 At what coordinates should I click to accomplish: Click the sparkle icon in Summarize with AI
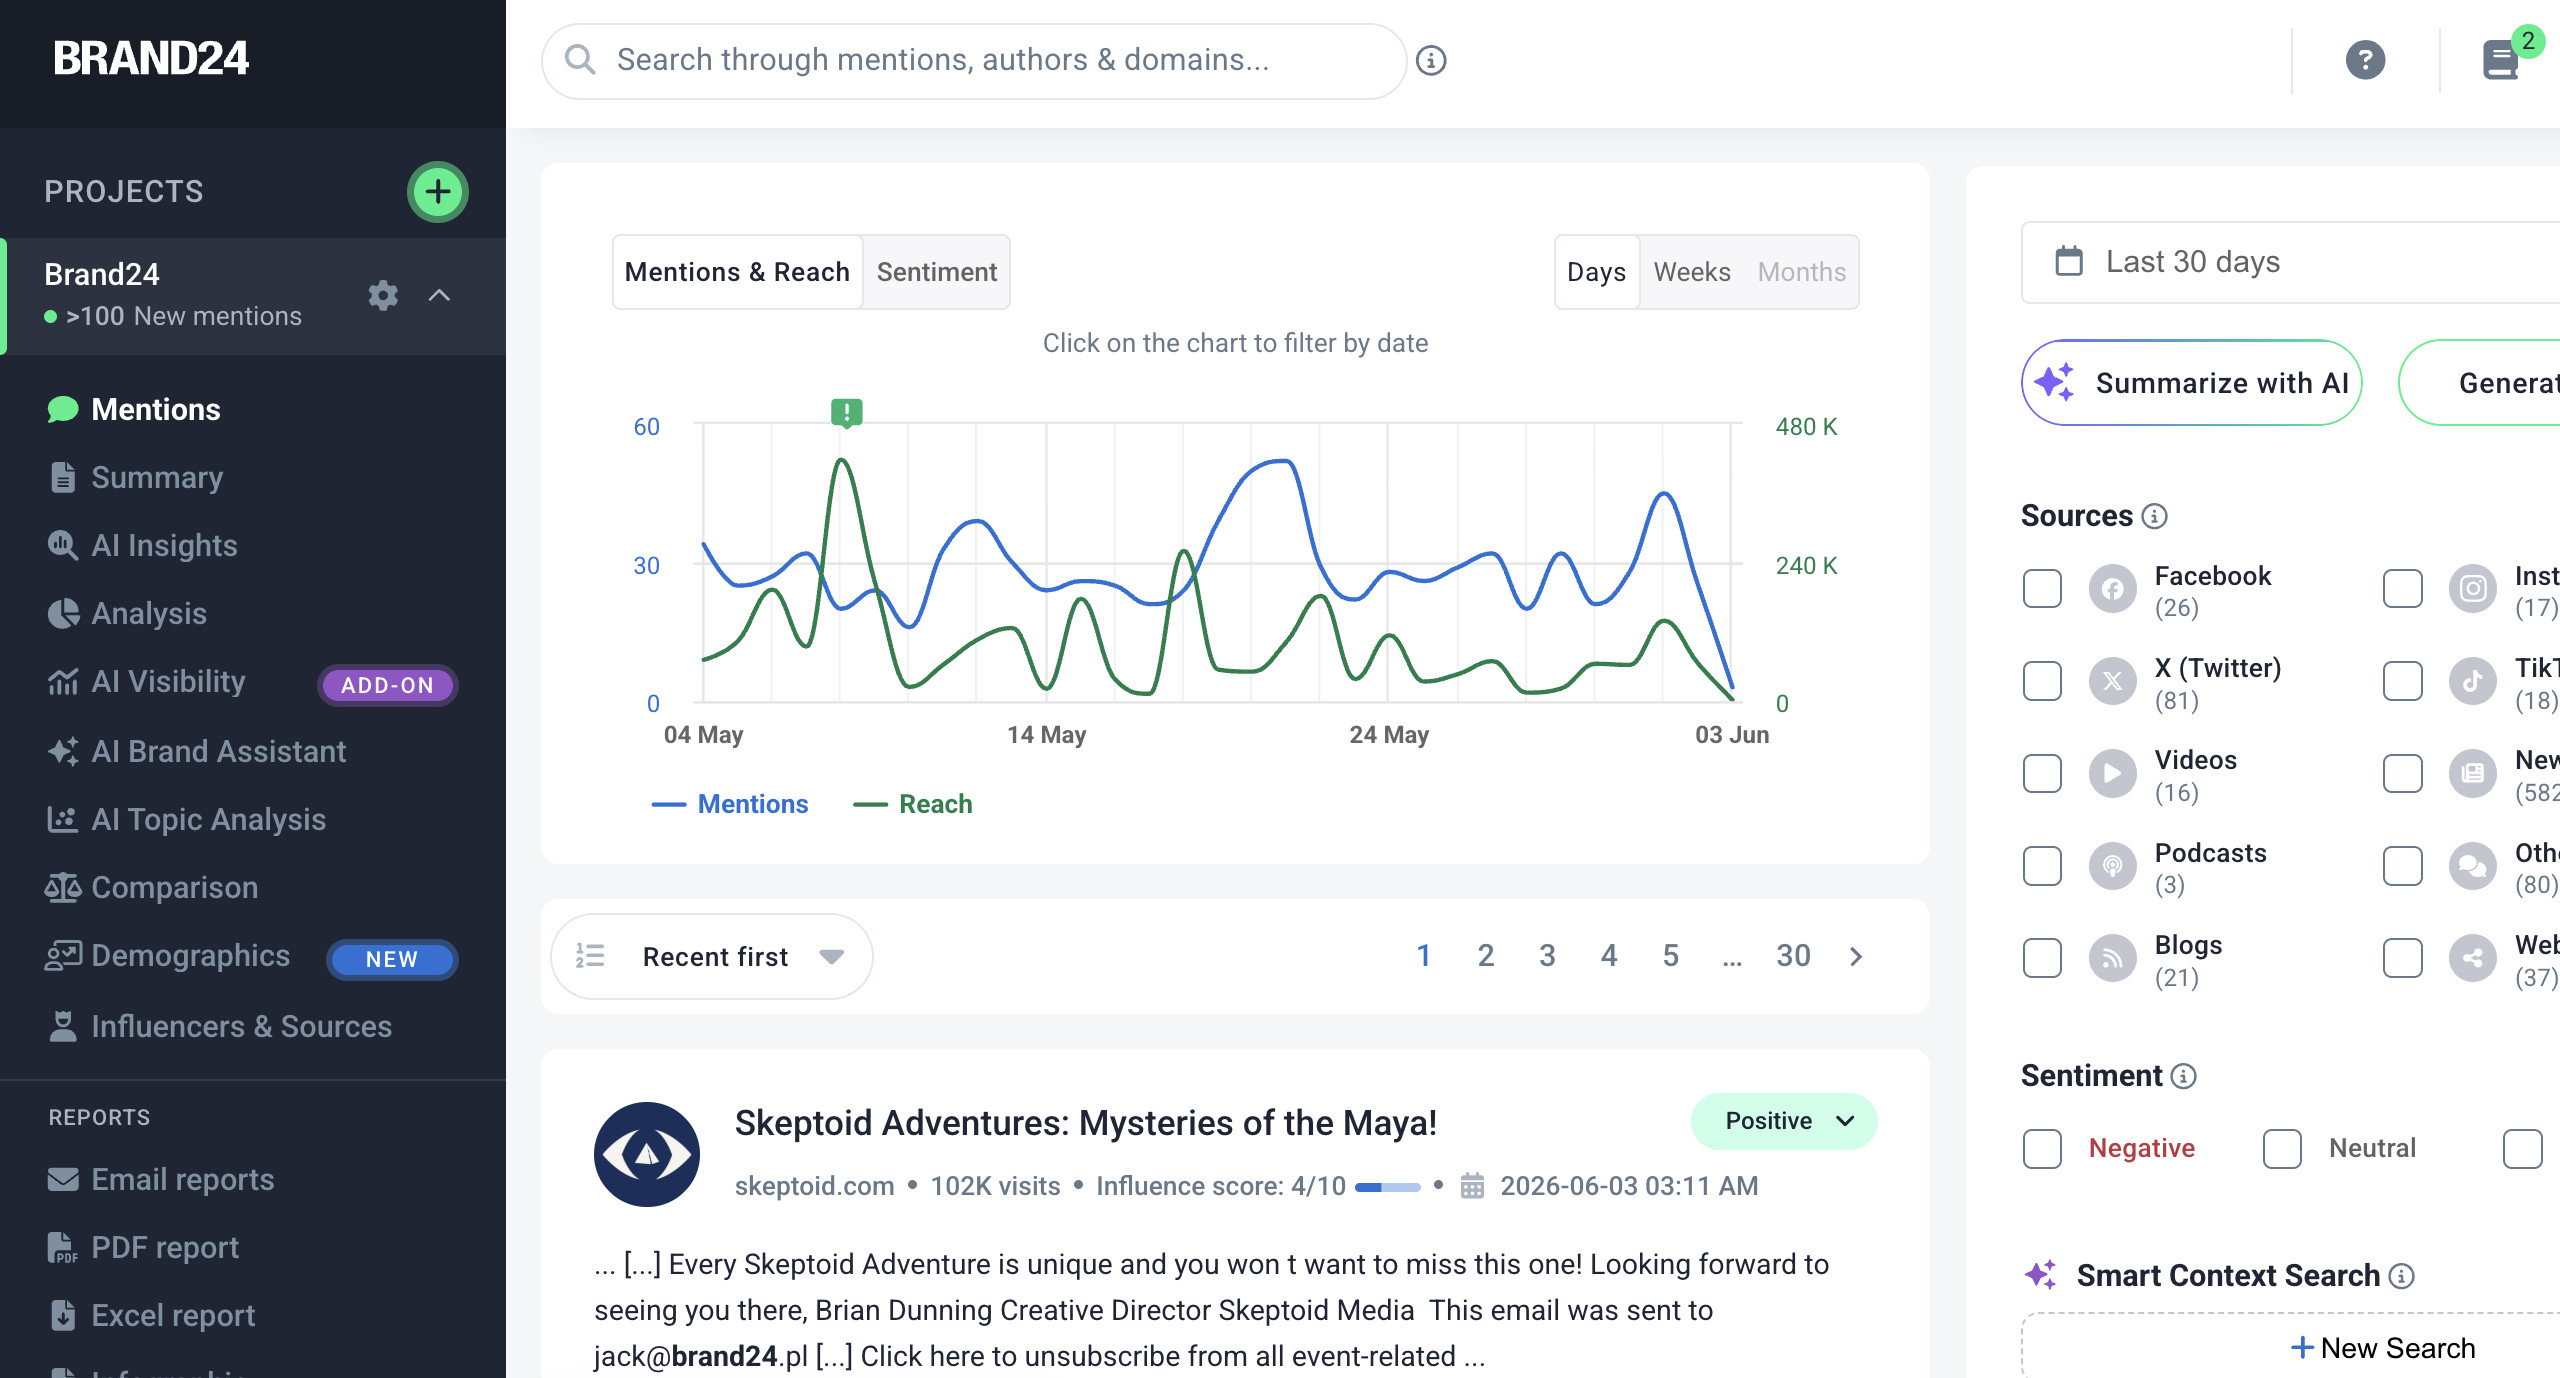click(x=2055, y=383)
